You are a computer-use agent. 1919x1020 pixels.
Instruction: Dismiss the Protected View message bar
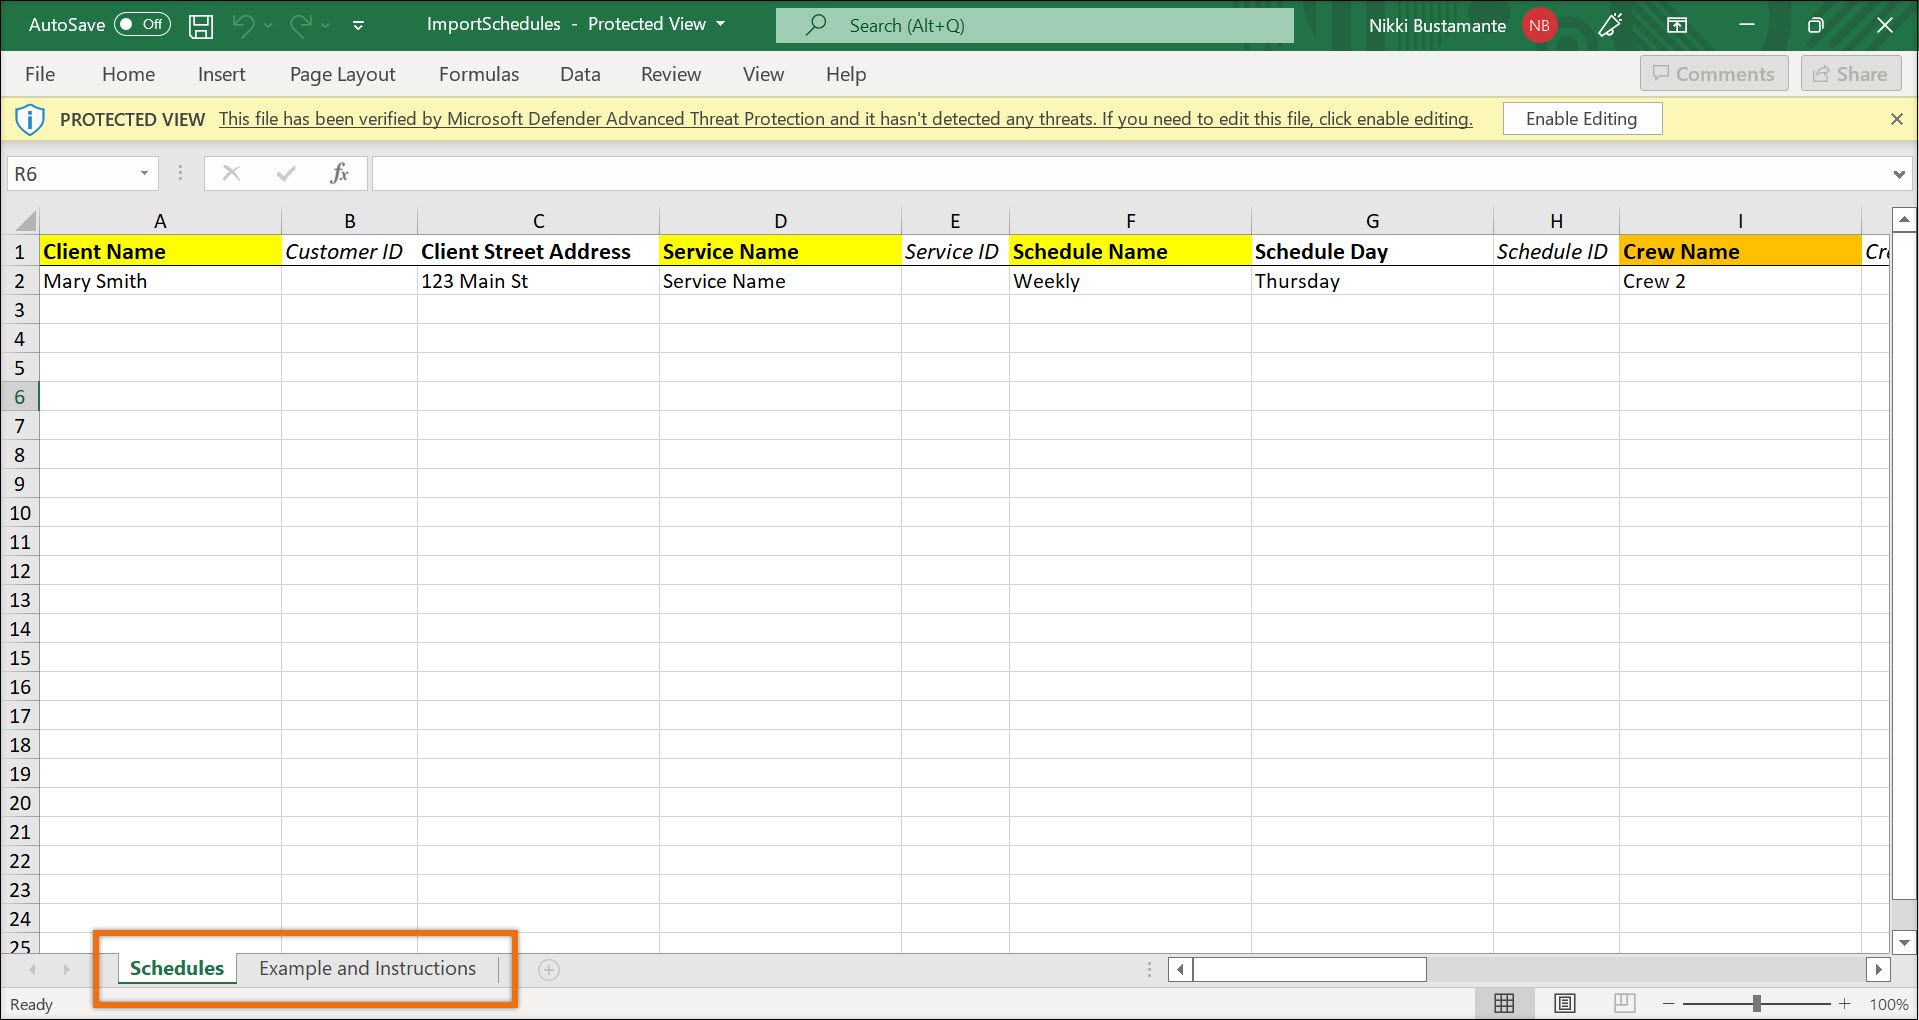pyautogui.click(x=1896, y=119)
